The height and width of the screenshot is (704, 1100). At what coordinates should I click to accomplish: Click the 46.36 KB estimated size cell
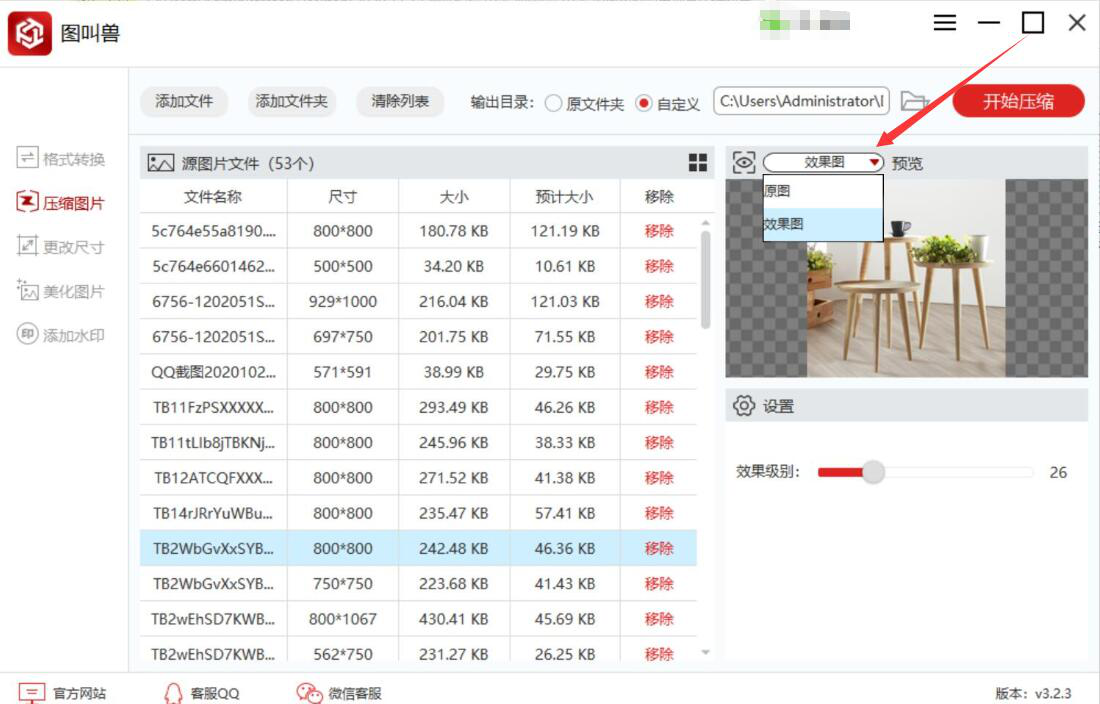565,548
